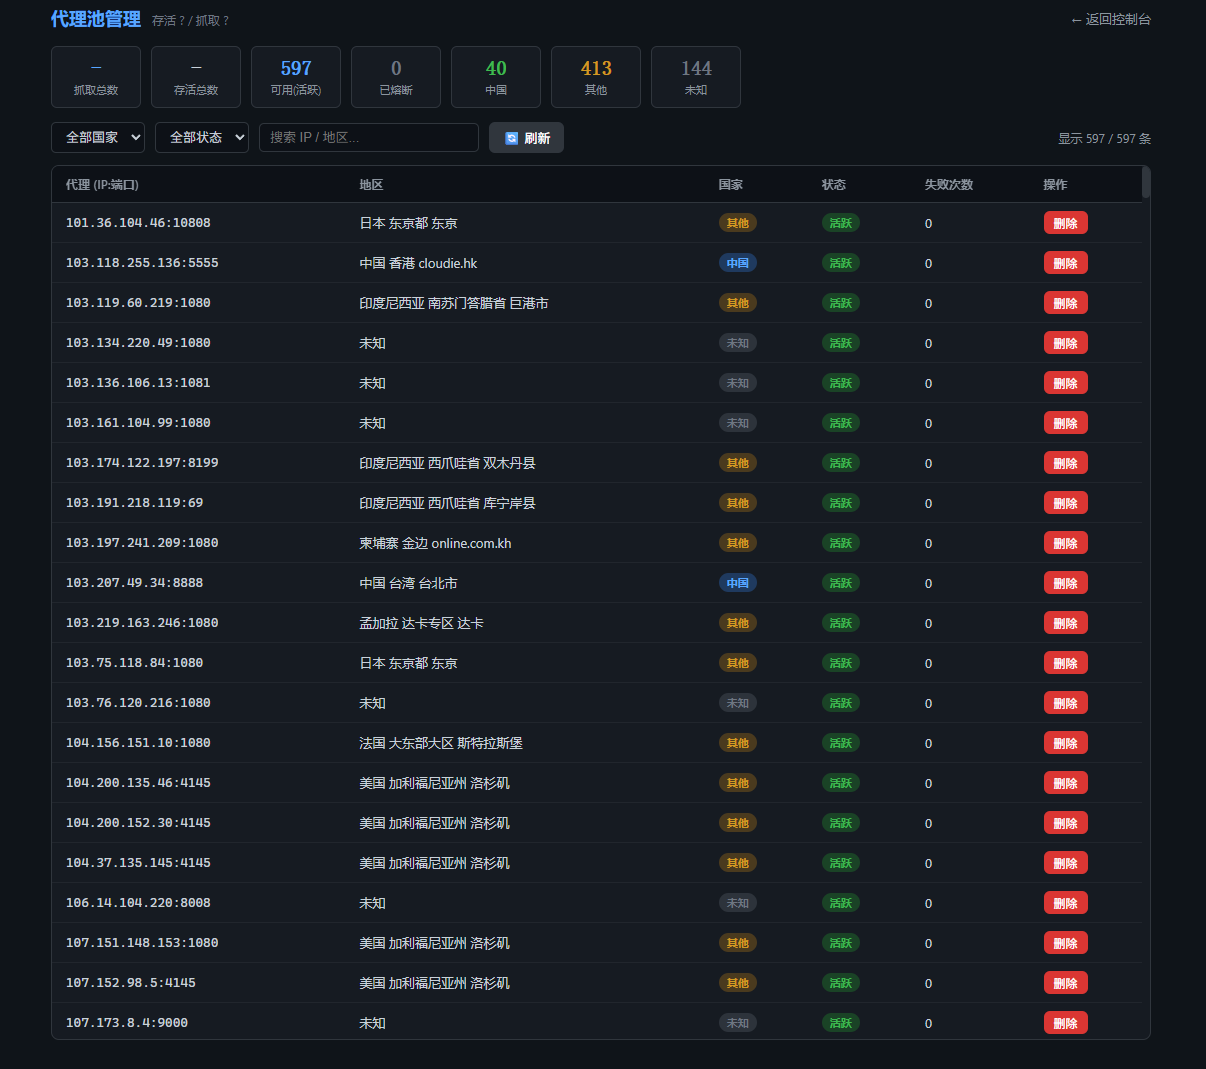Delete proxy 104.156.151.10:1080
Viewport: 1206px width, 1069px height.
point(1066,743)
